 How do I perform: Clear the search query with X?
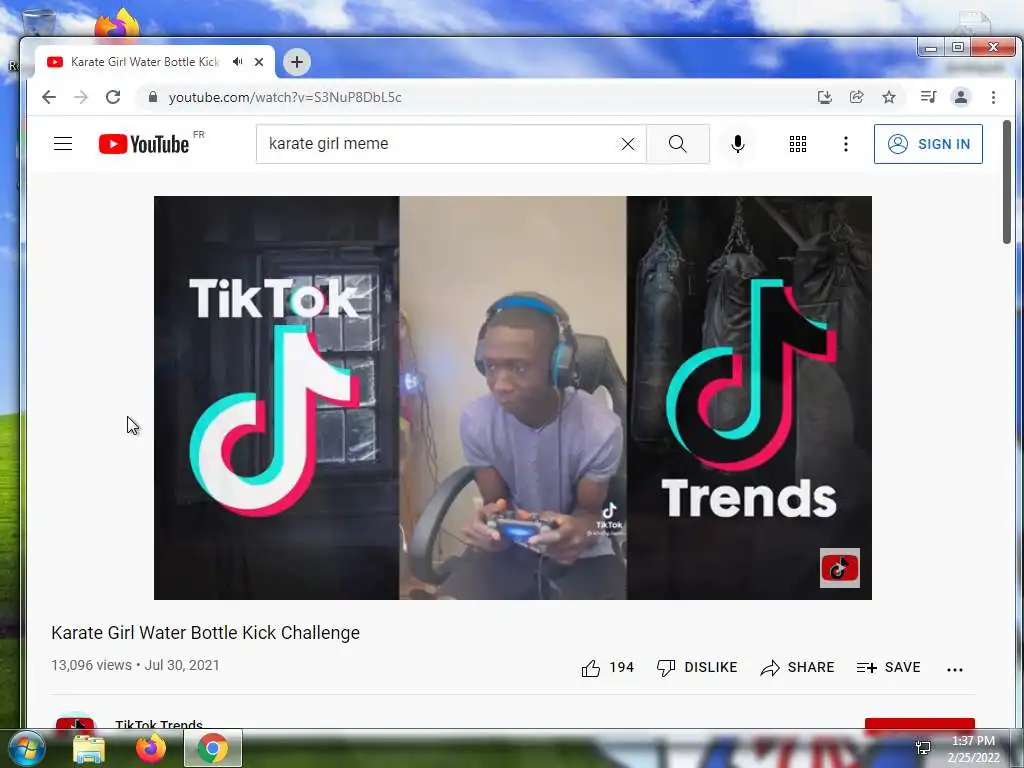(x=628, y=144)
